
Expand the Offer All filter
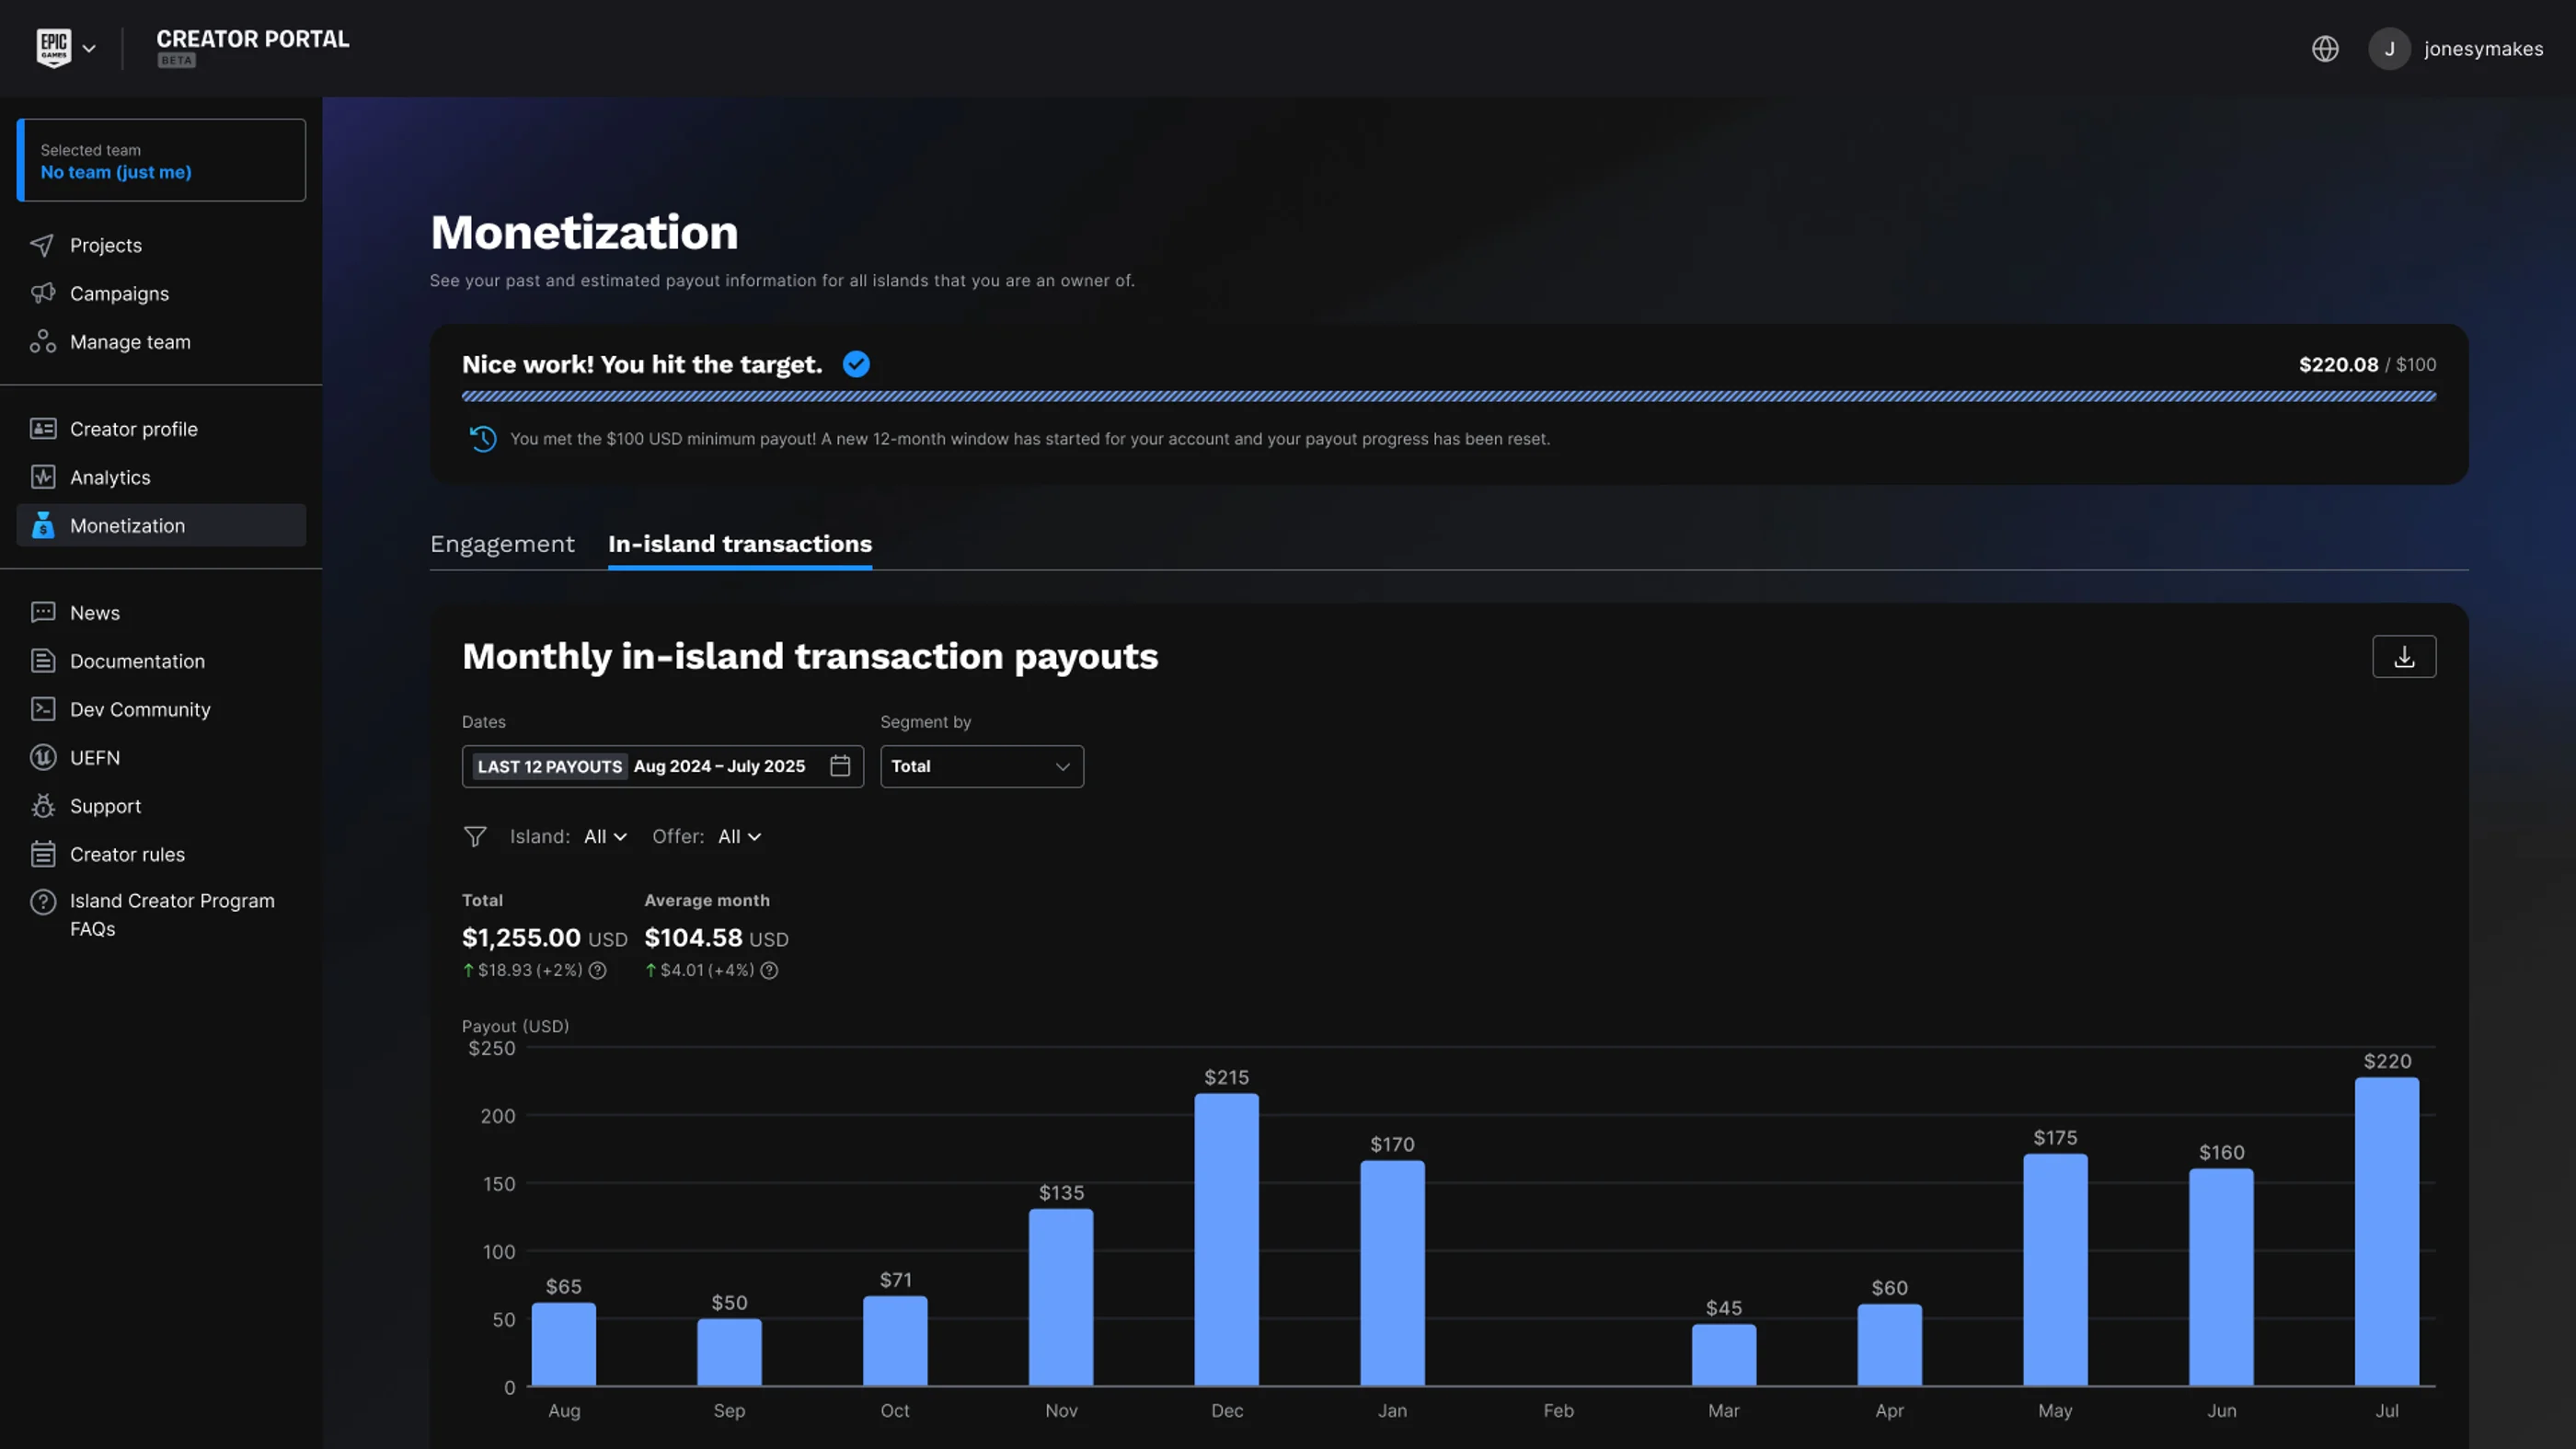[x=739, y=836]
